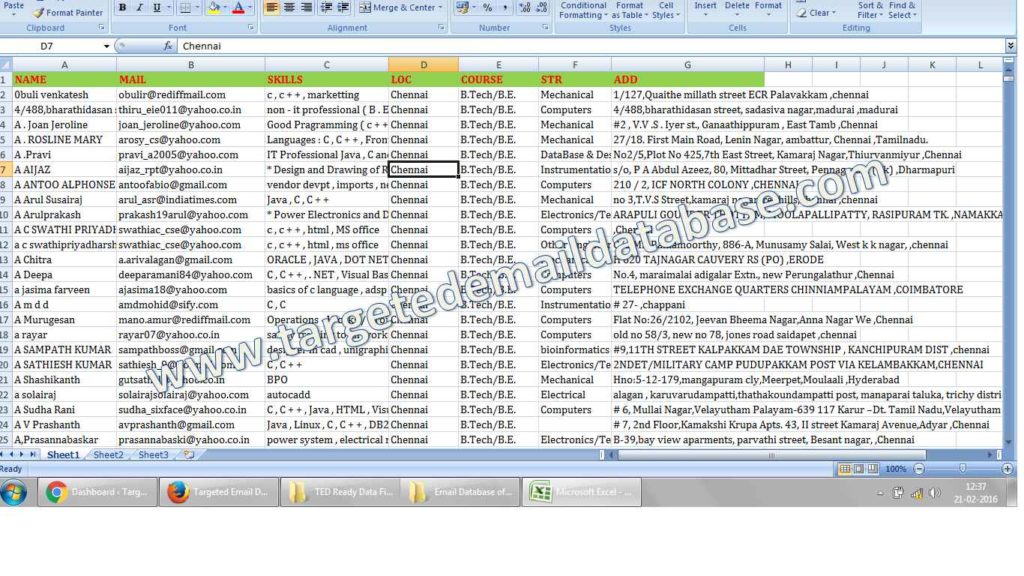
Task: Align text left in Alignment group
Action: (x=272, y=8)
